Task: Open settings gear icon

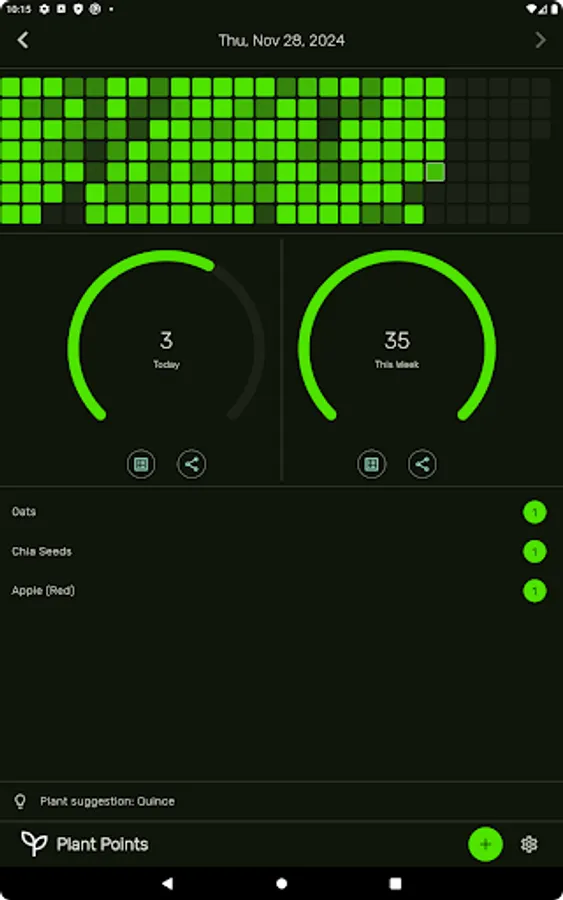Action: 529,844
